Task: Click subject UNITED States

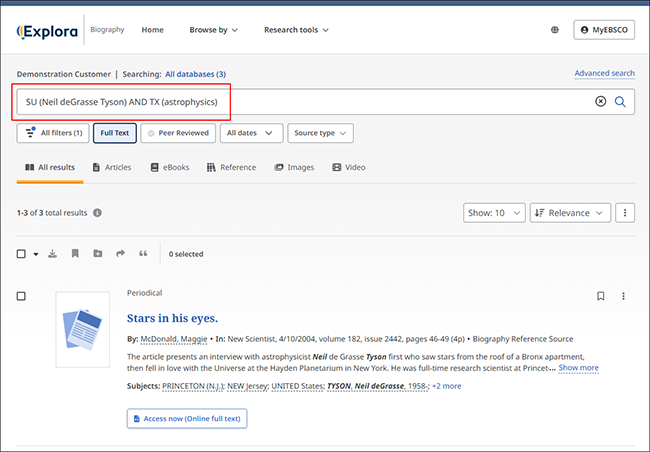Action: click(298, 386)
